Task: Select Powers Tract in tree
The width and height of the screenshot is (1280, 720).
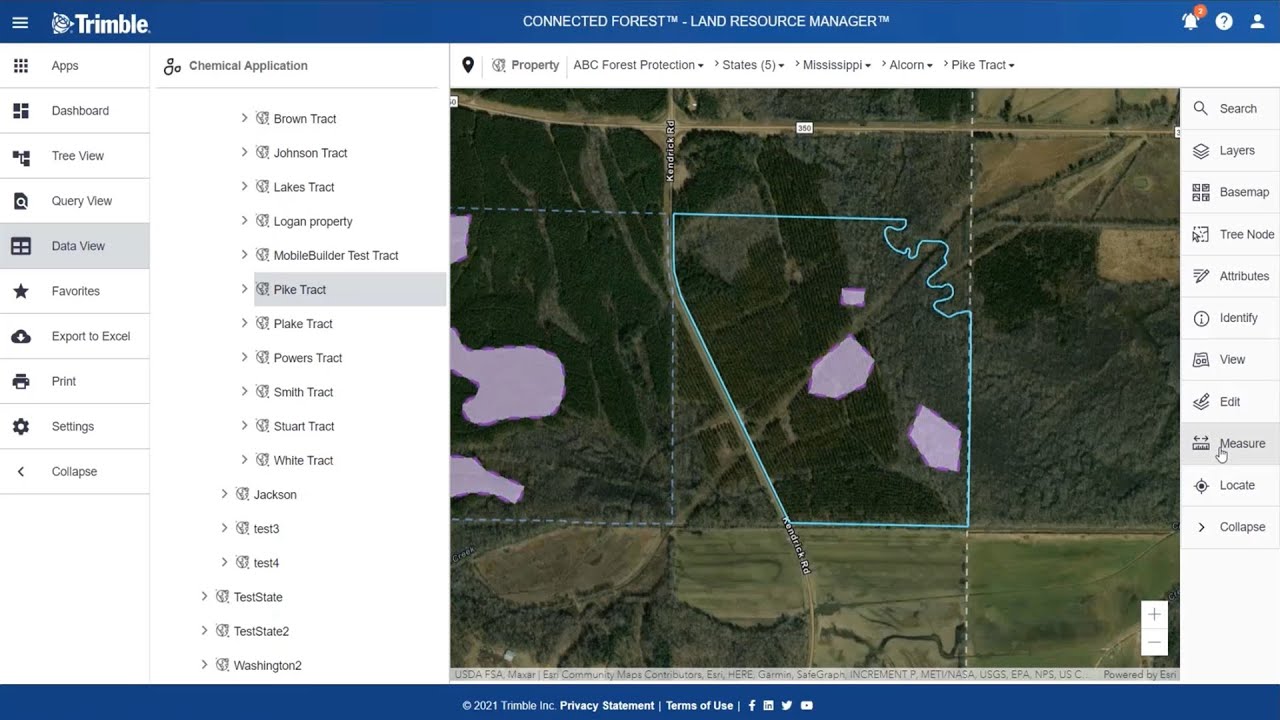Action: click(308, 358)
